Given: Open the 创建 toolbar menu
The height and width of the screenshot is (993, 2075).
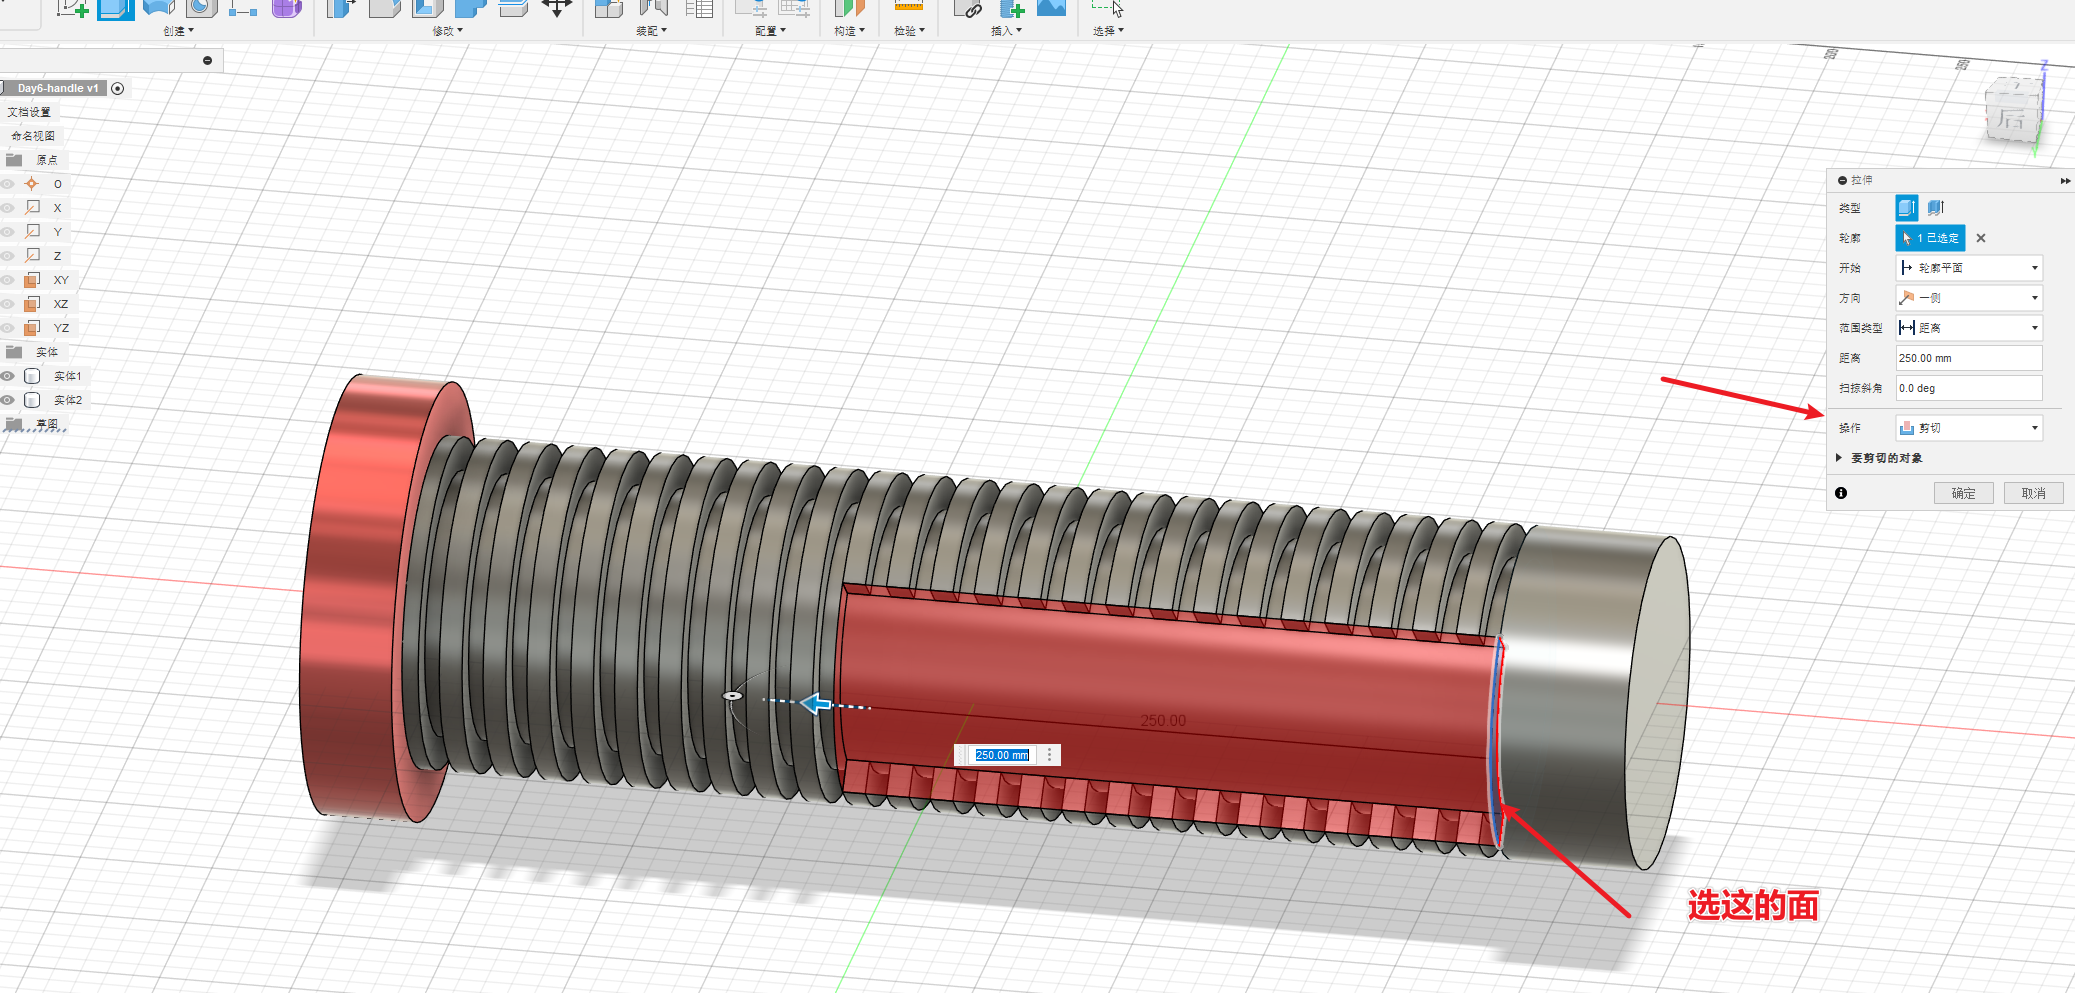Looking at the screenshot, I should [x=178, y=31].
